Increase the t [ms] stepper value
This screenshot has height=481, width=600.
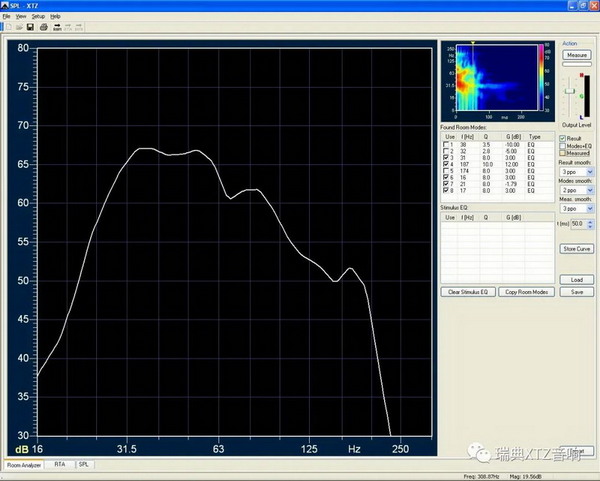(x=590, y=222)
